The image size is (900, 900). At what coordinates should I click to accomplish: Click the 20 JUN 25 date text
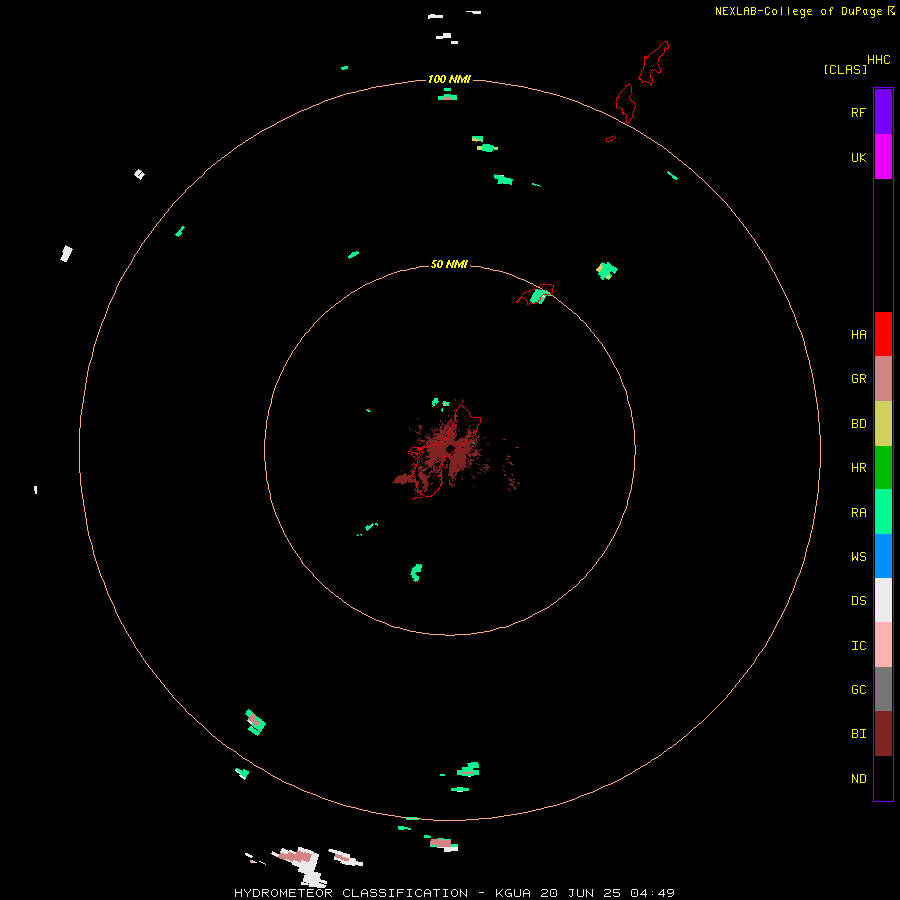pyautogui.click(x=581, y=893)
